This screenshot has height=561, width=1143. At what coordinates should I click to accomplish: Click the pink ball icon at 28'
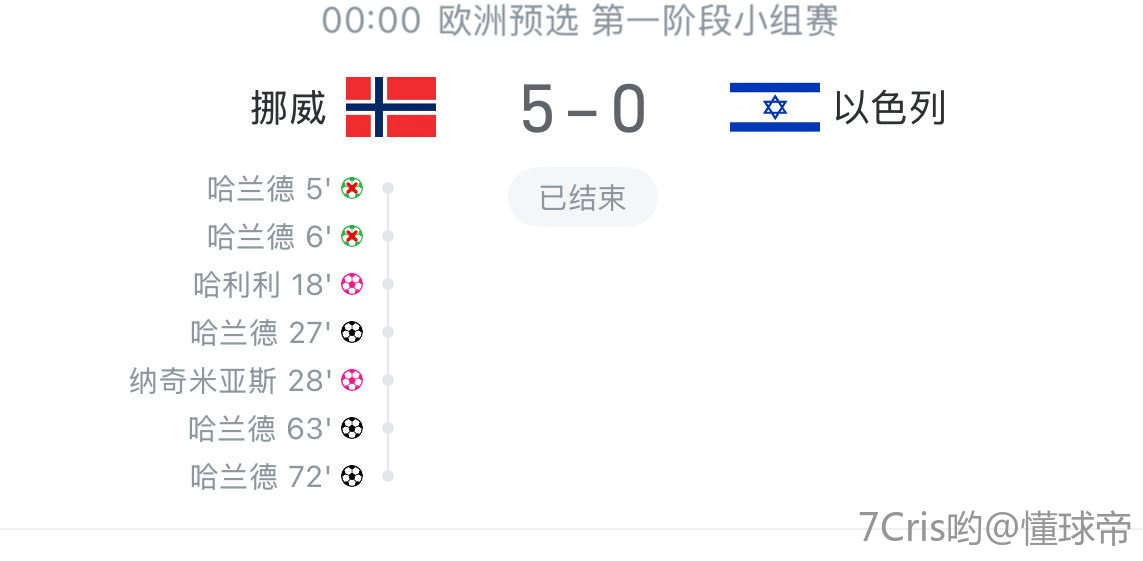tap(351, 380)
